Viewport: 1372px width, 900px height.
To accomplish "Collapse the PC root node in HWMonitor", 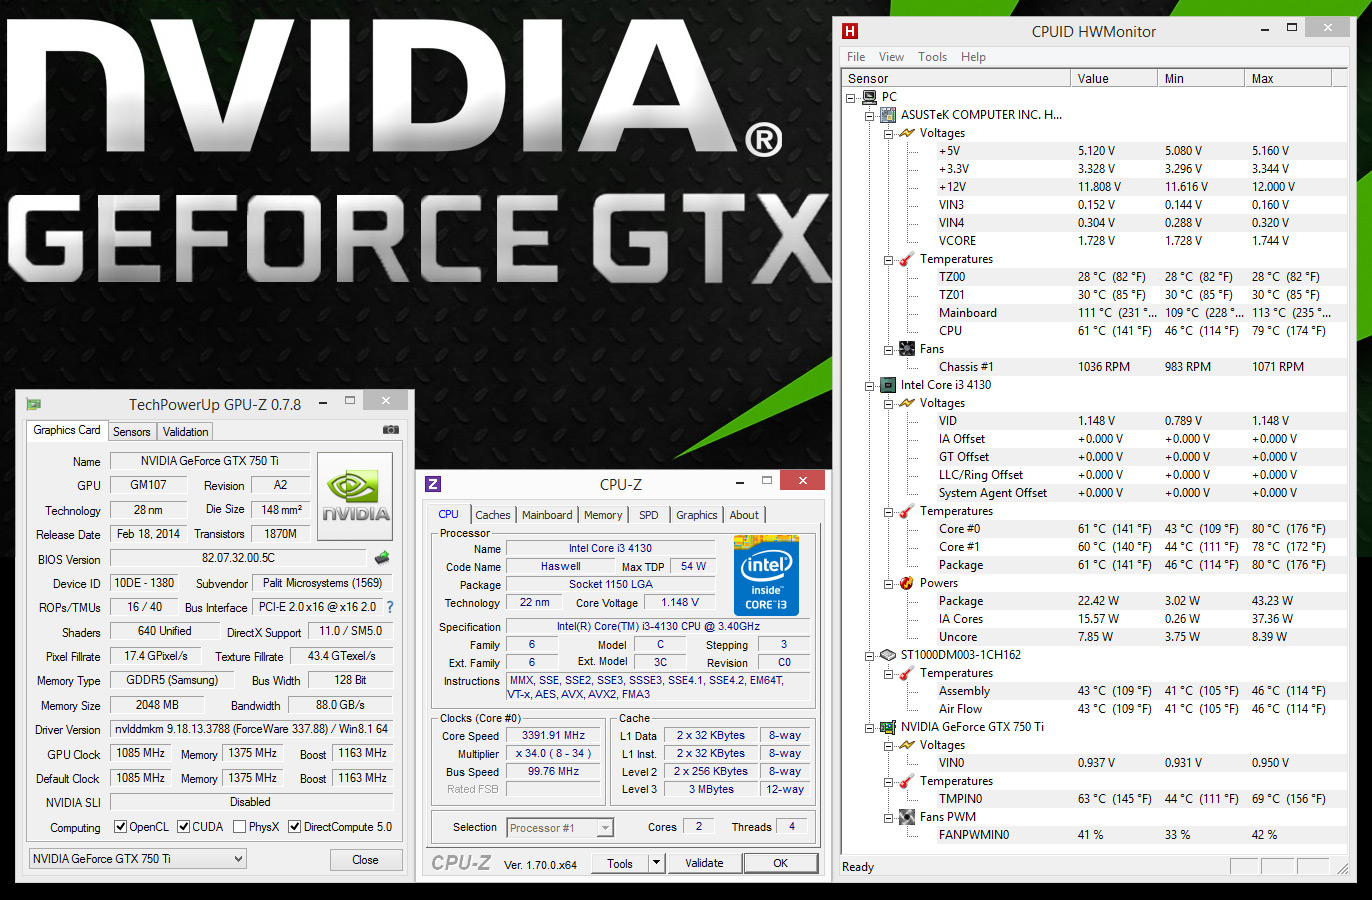I will point(851,97).
